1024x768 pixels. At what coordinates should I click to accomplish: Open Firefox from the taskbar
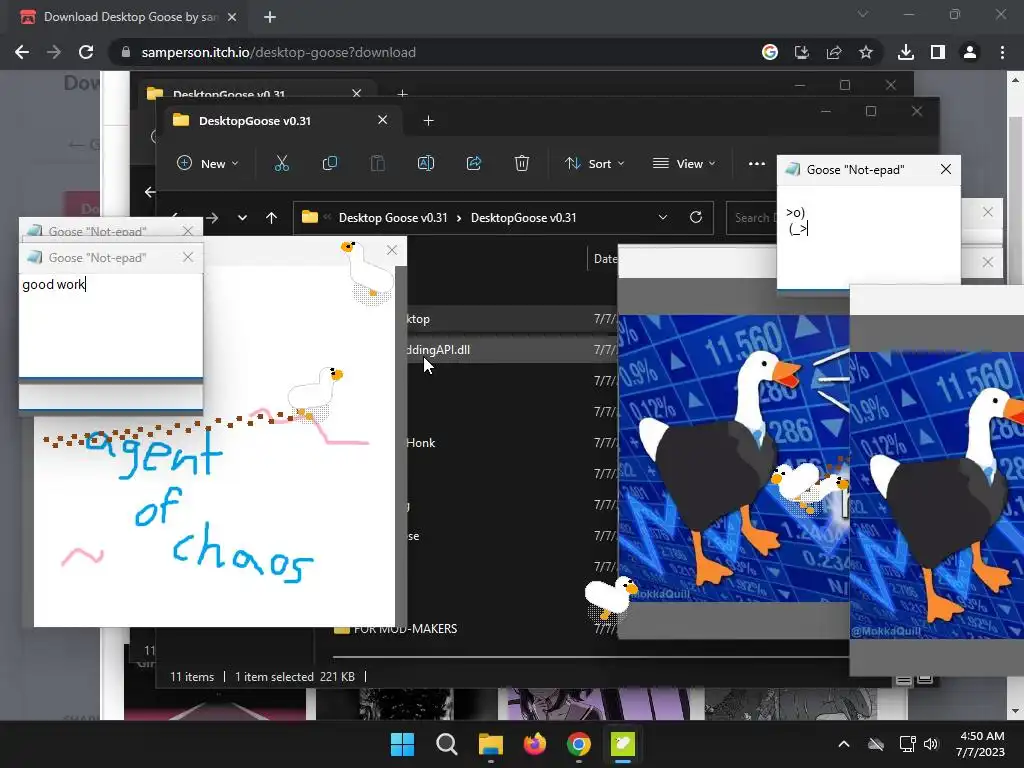[x=535, y=744]
